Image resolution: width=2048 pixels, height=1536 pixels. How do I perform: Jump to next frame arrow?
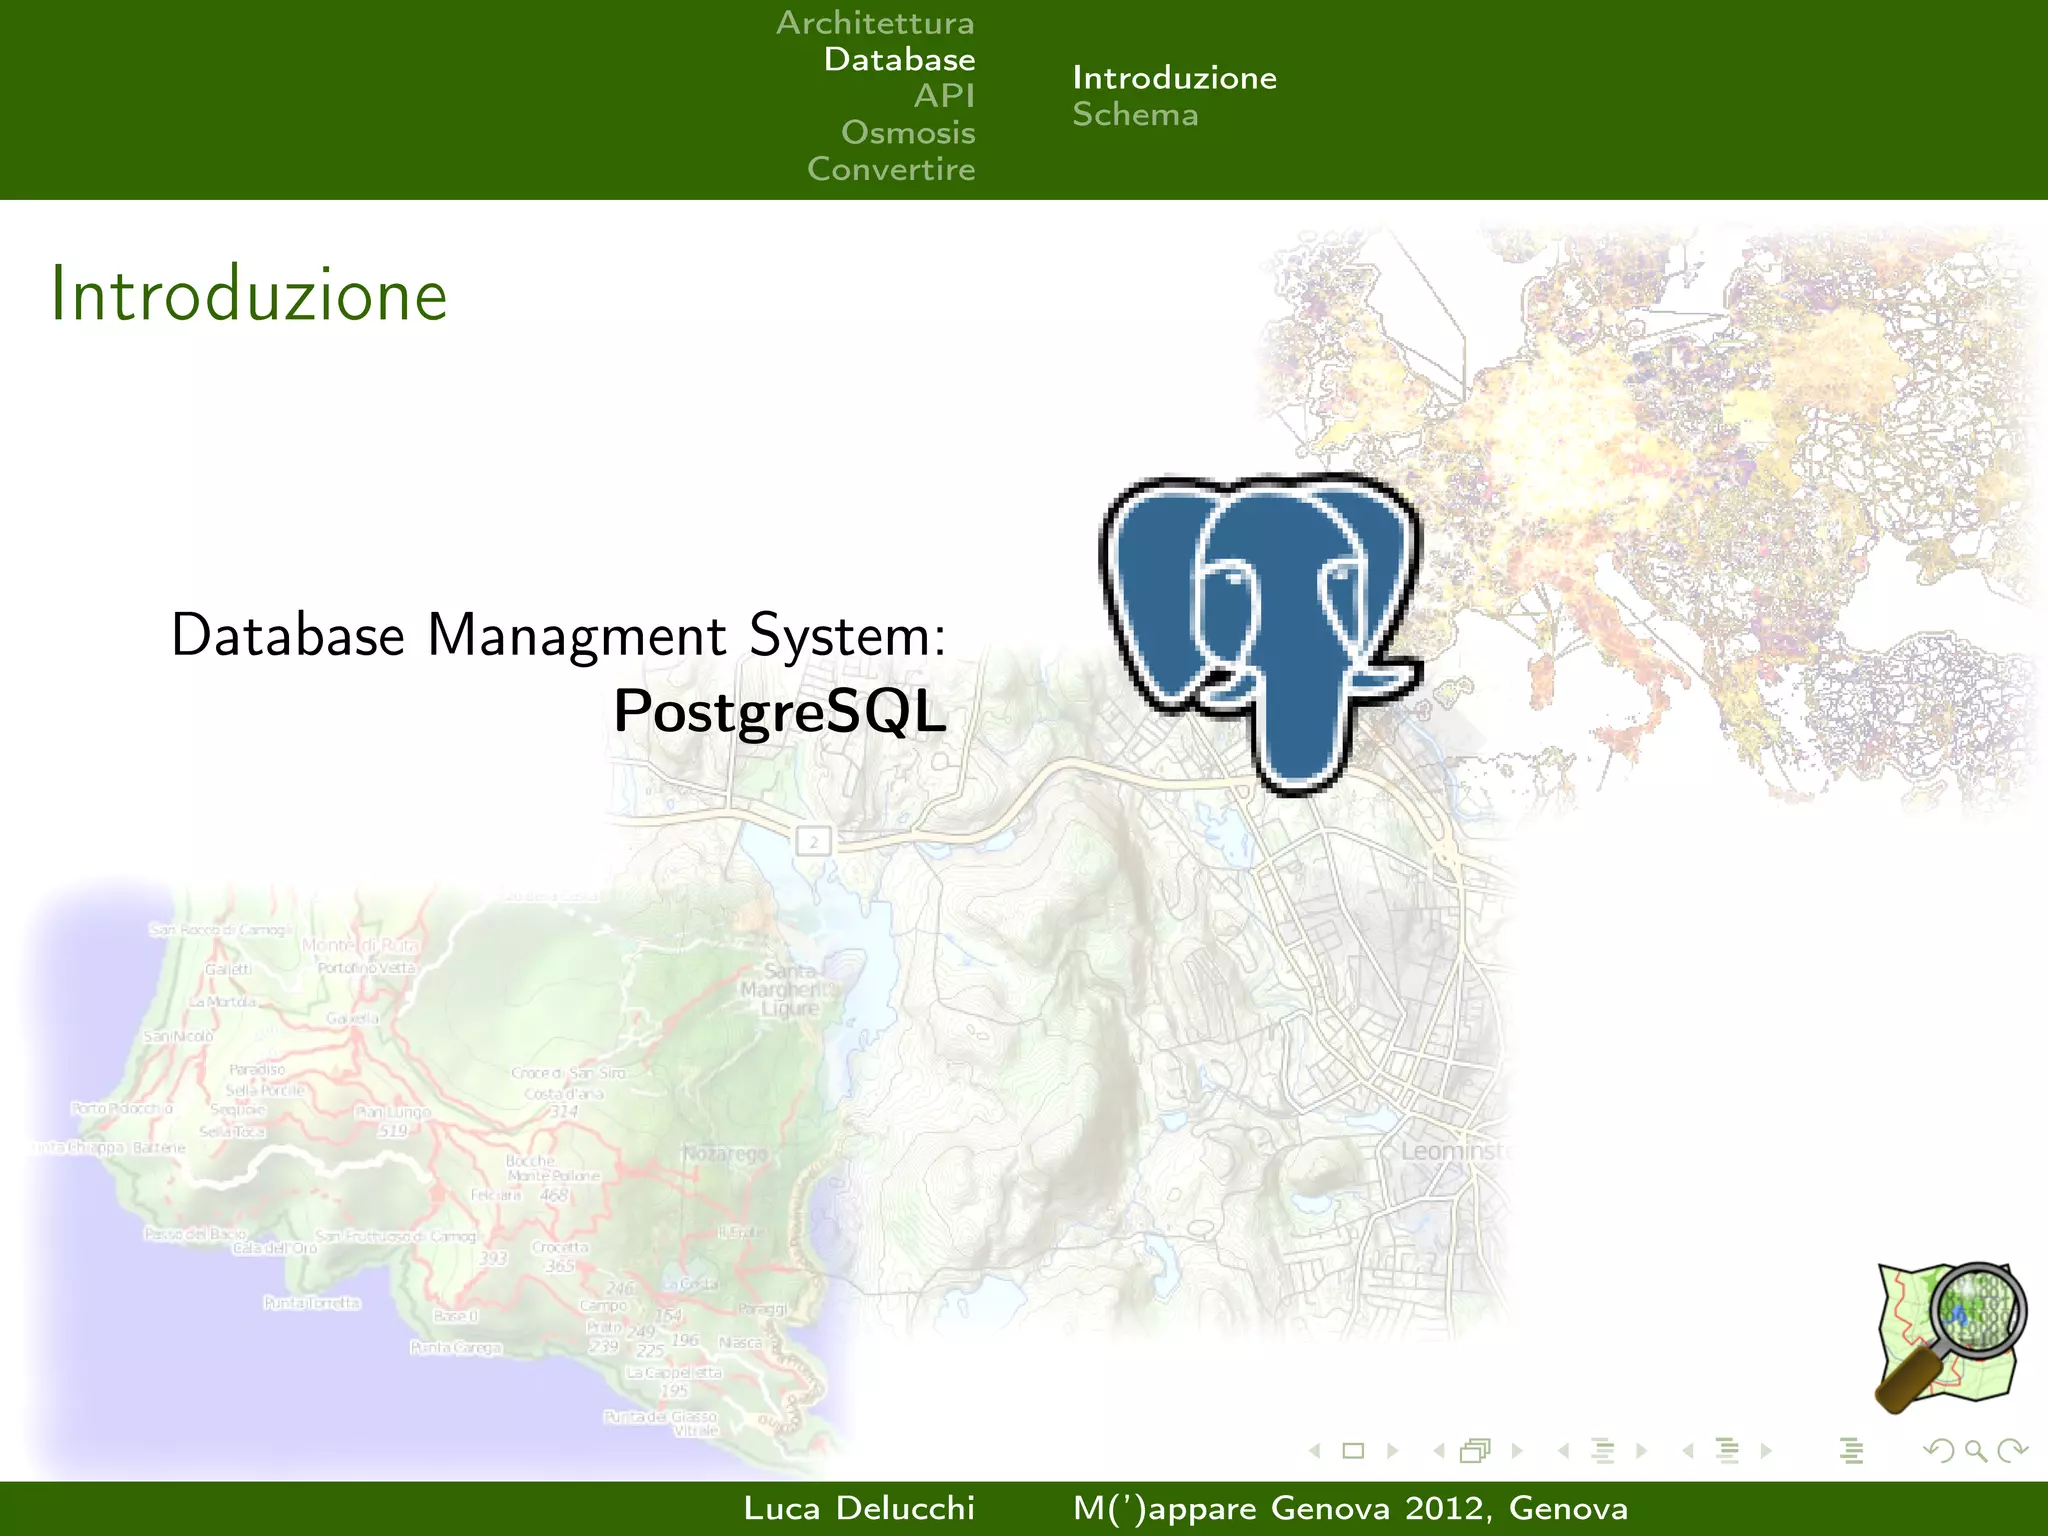[x=1517, y=1450]
